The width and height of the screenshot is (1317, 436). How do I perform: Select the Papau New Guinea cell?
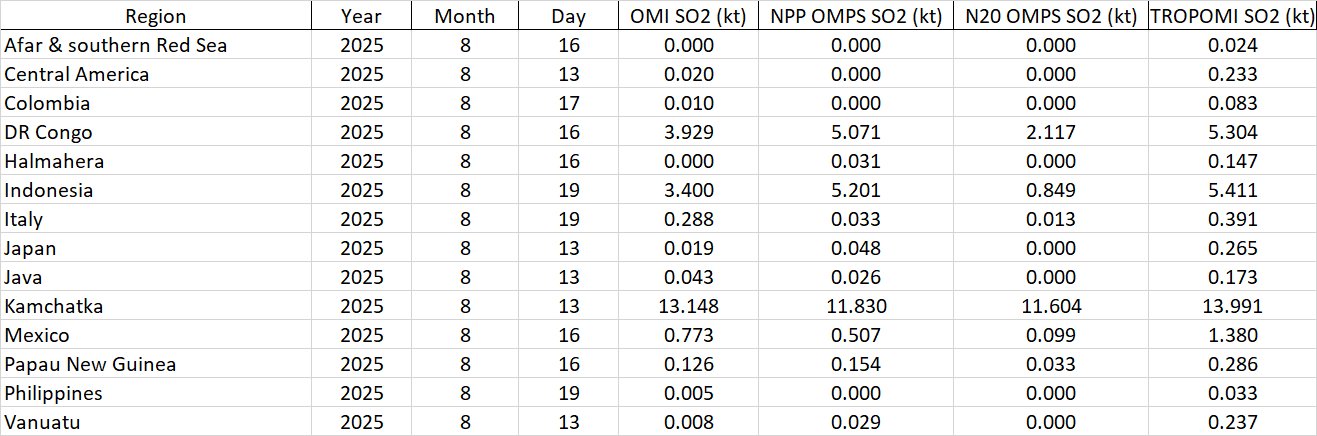click(x=91, y=364)
